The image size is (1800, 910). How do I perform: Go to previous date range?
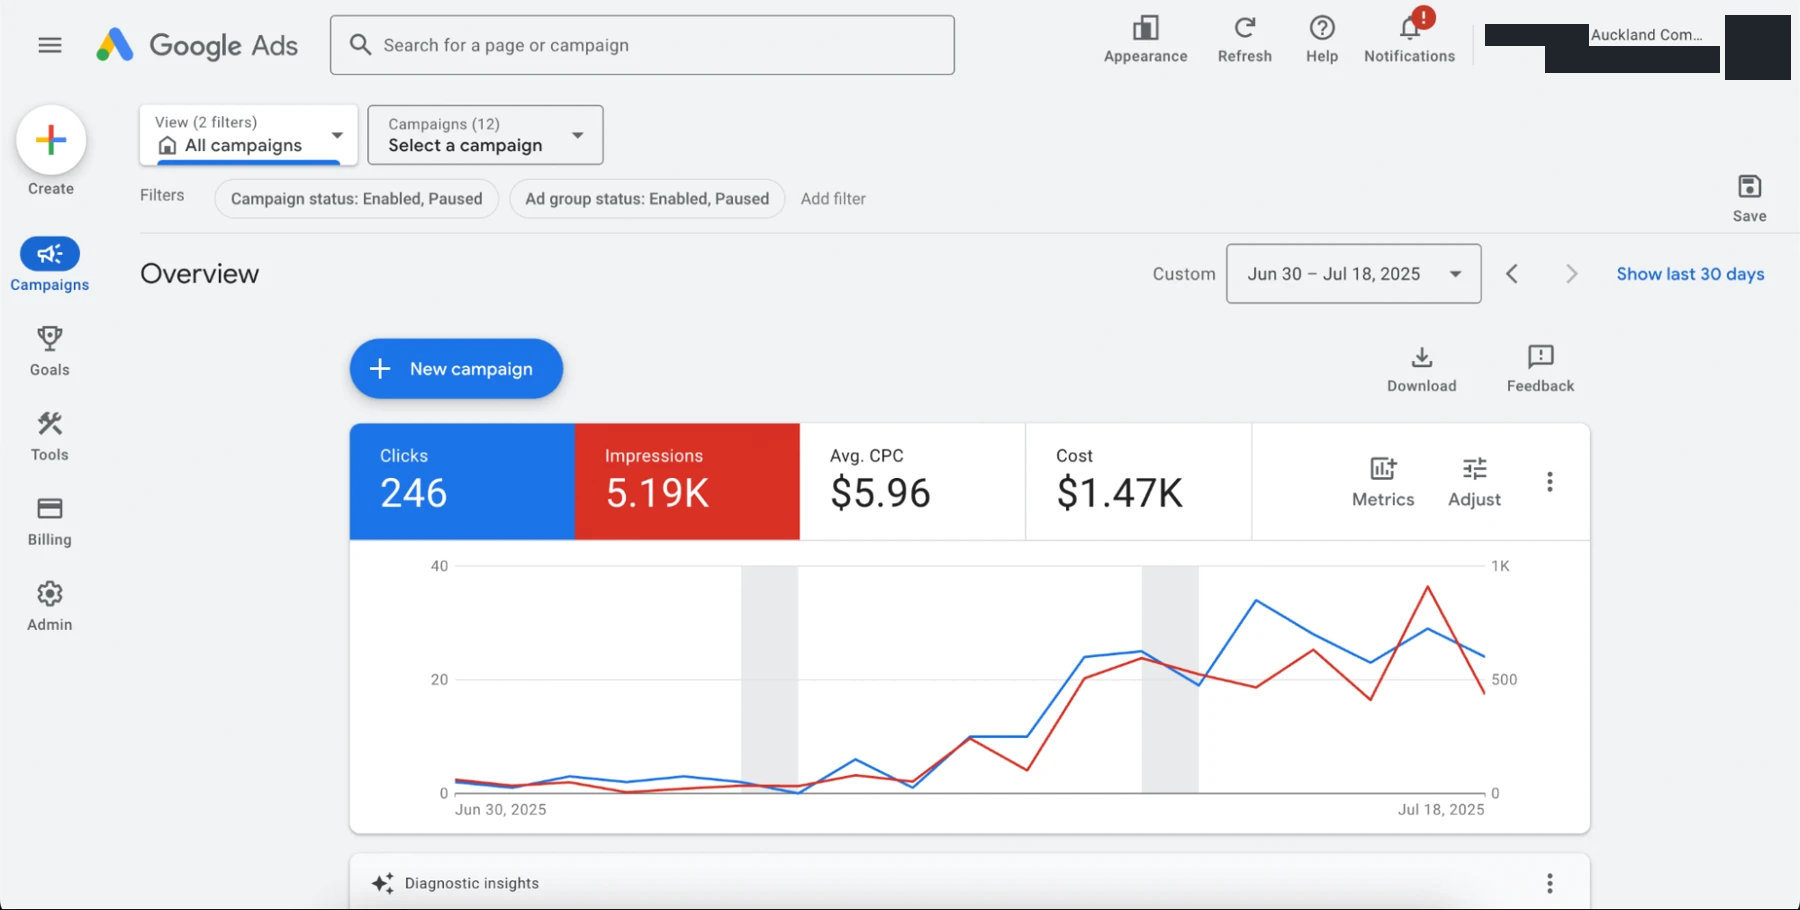pos(1512,274)
